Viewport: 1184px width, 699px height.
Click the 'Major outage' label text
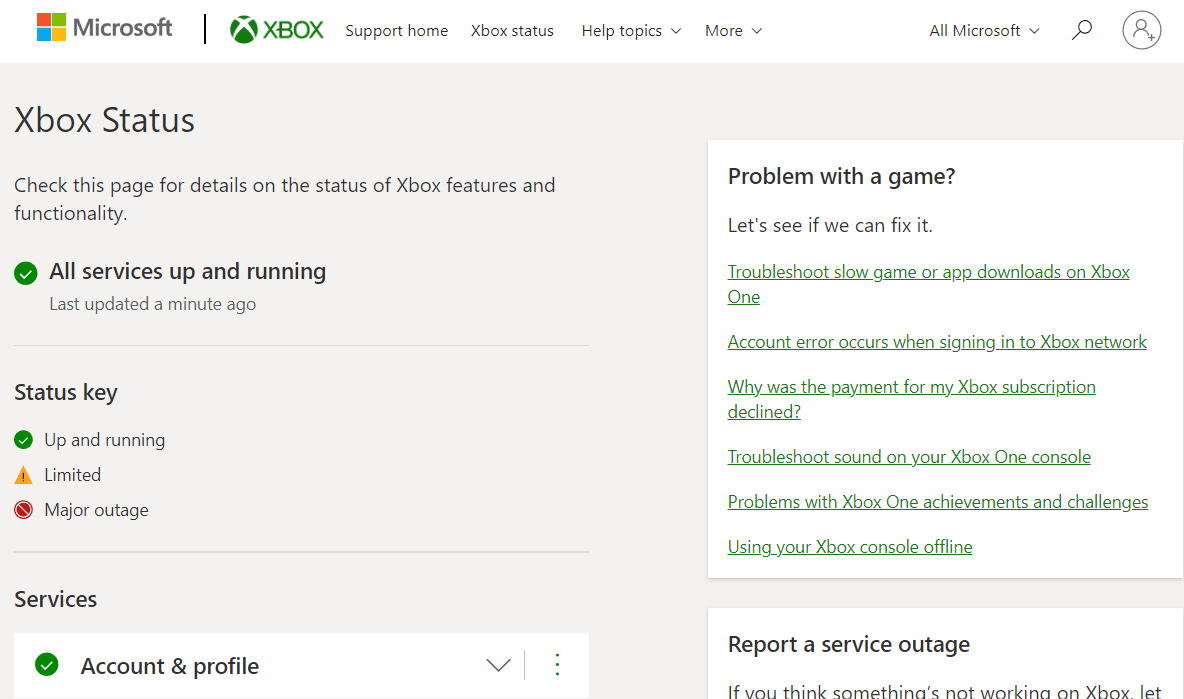coord(96,510)
